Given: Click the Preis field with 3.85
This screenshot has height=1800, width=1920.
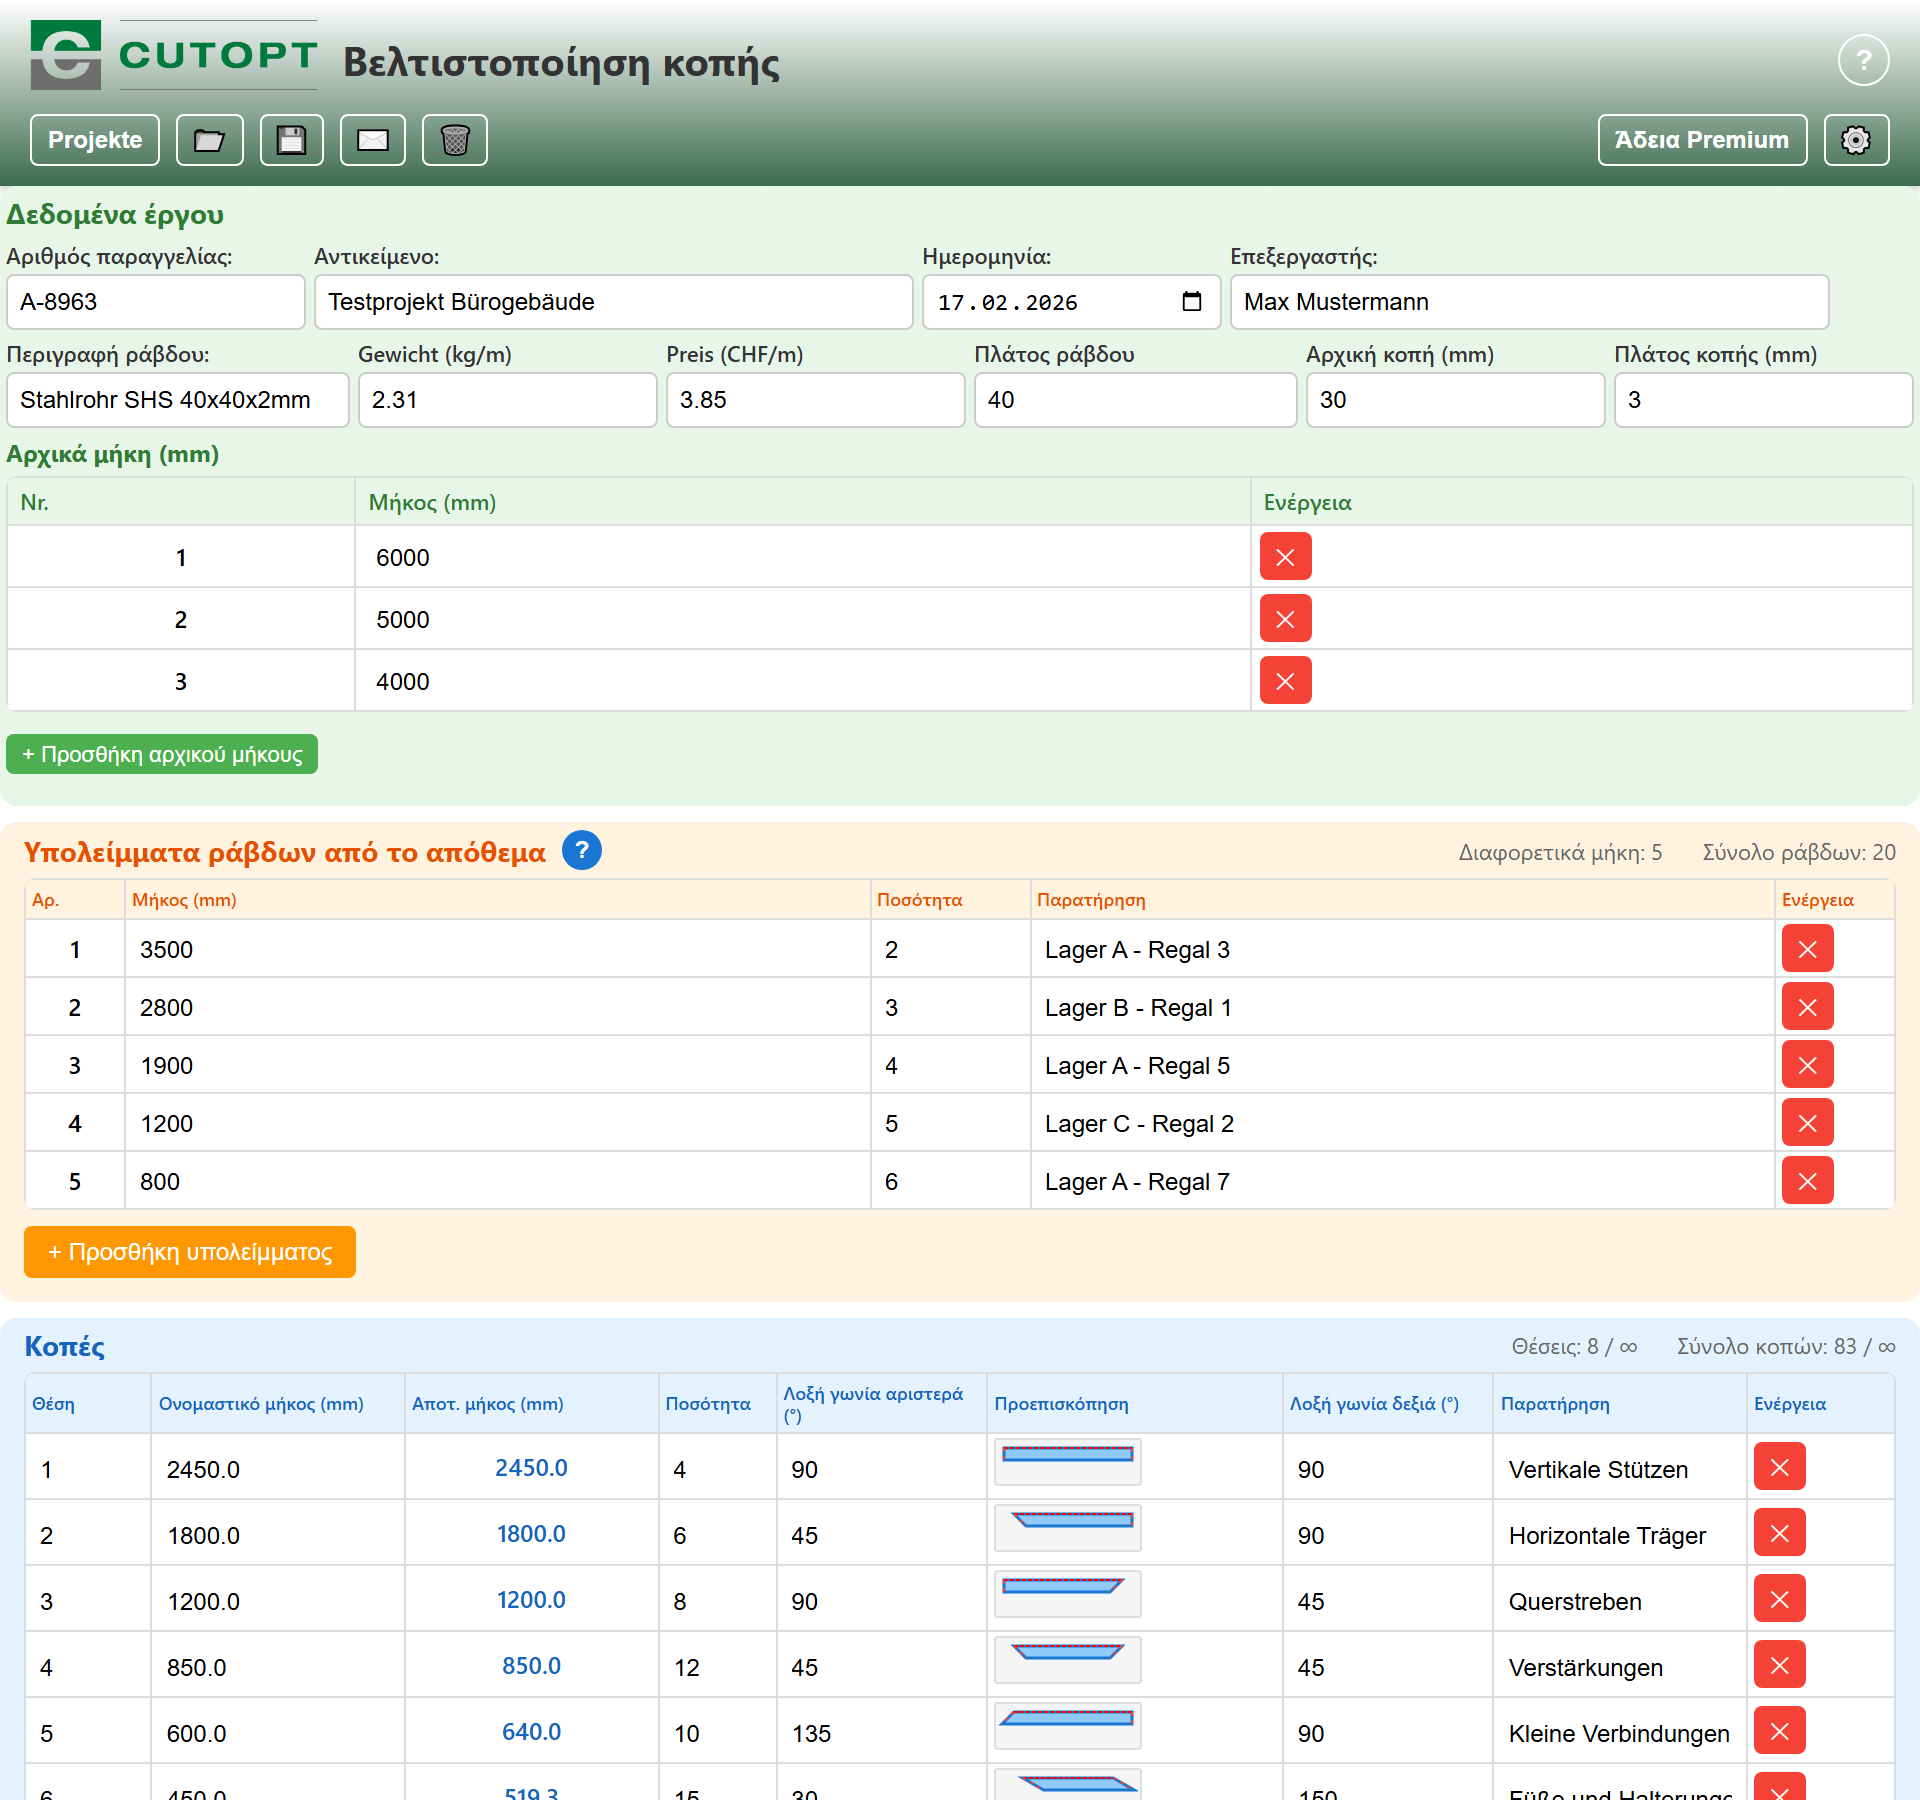Looking at the screenshot, I should 816,400.
